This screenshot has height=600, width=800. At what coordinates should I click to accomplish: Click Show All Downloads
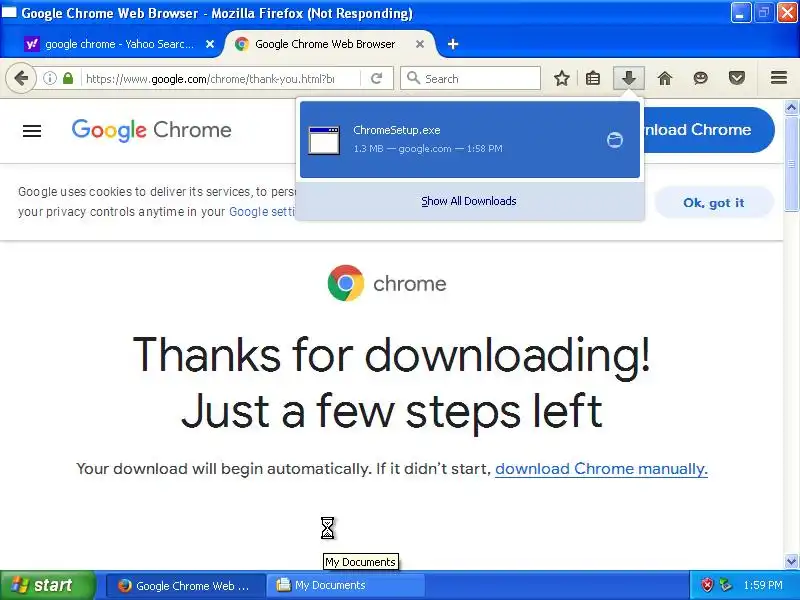click(469, 202)
